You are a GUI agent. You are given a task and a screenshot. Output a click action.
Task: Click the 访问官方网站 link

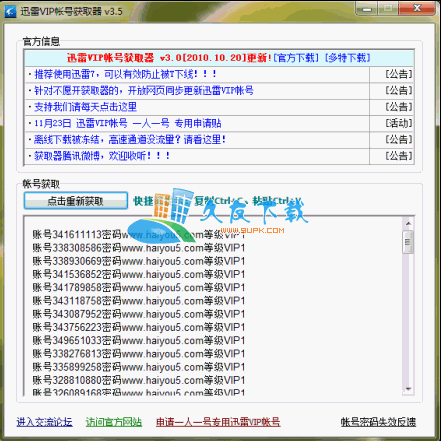pyautogui.click(x=114, y=422)
